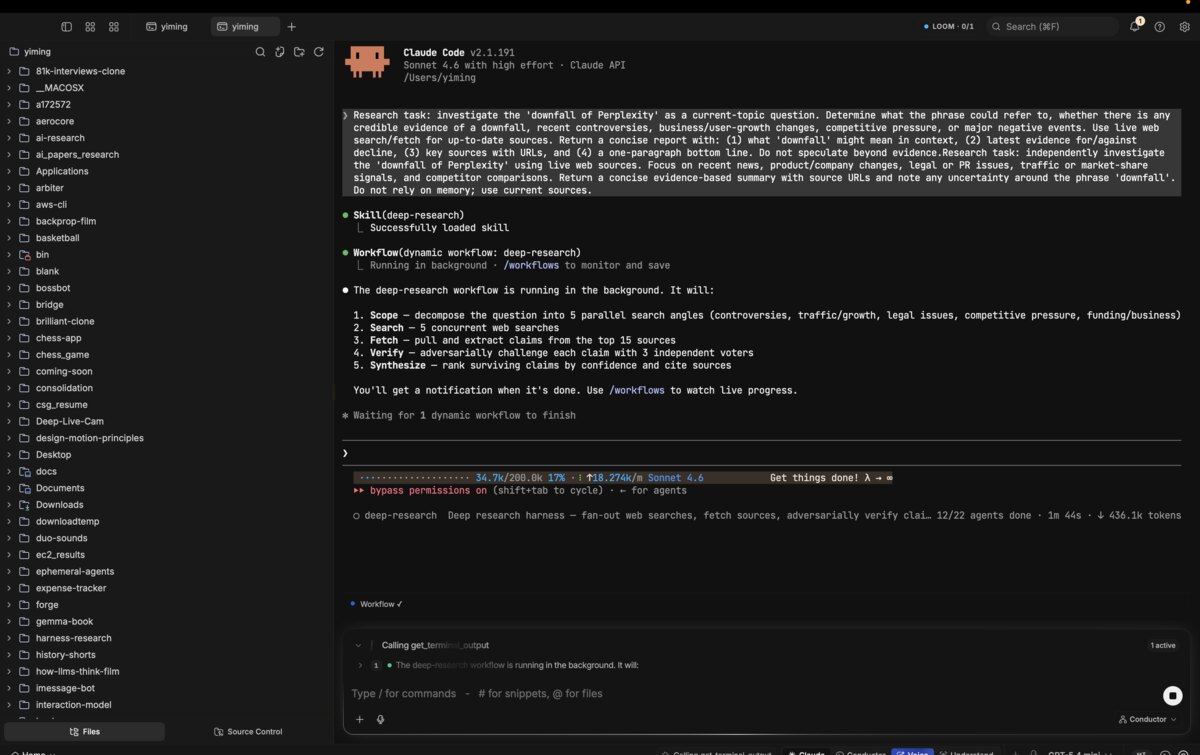Image resolution: width=1200 pixels, height=755 pixels.
Task: Expand the ai_papers_research folder chevron
Action: [x=9, y=154]
